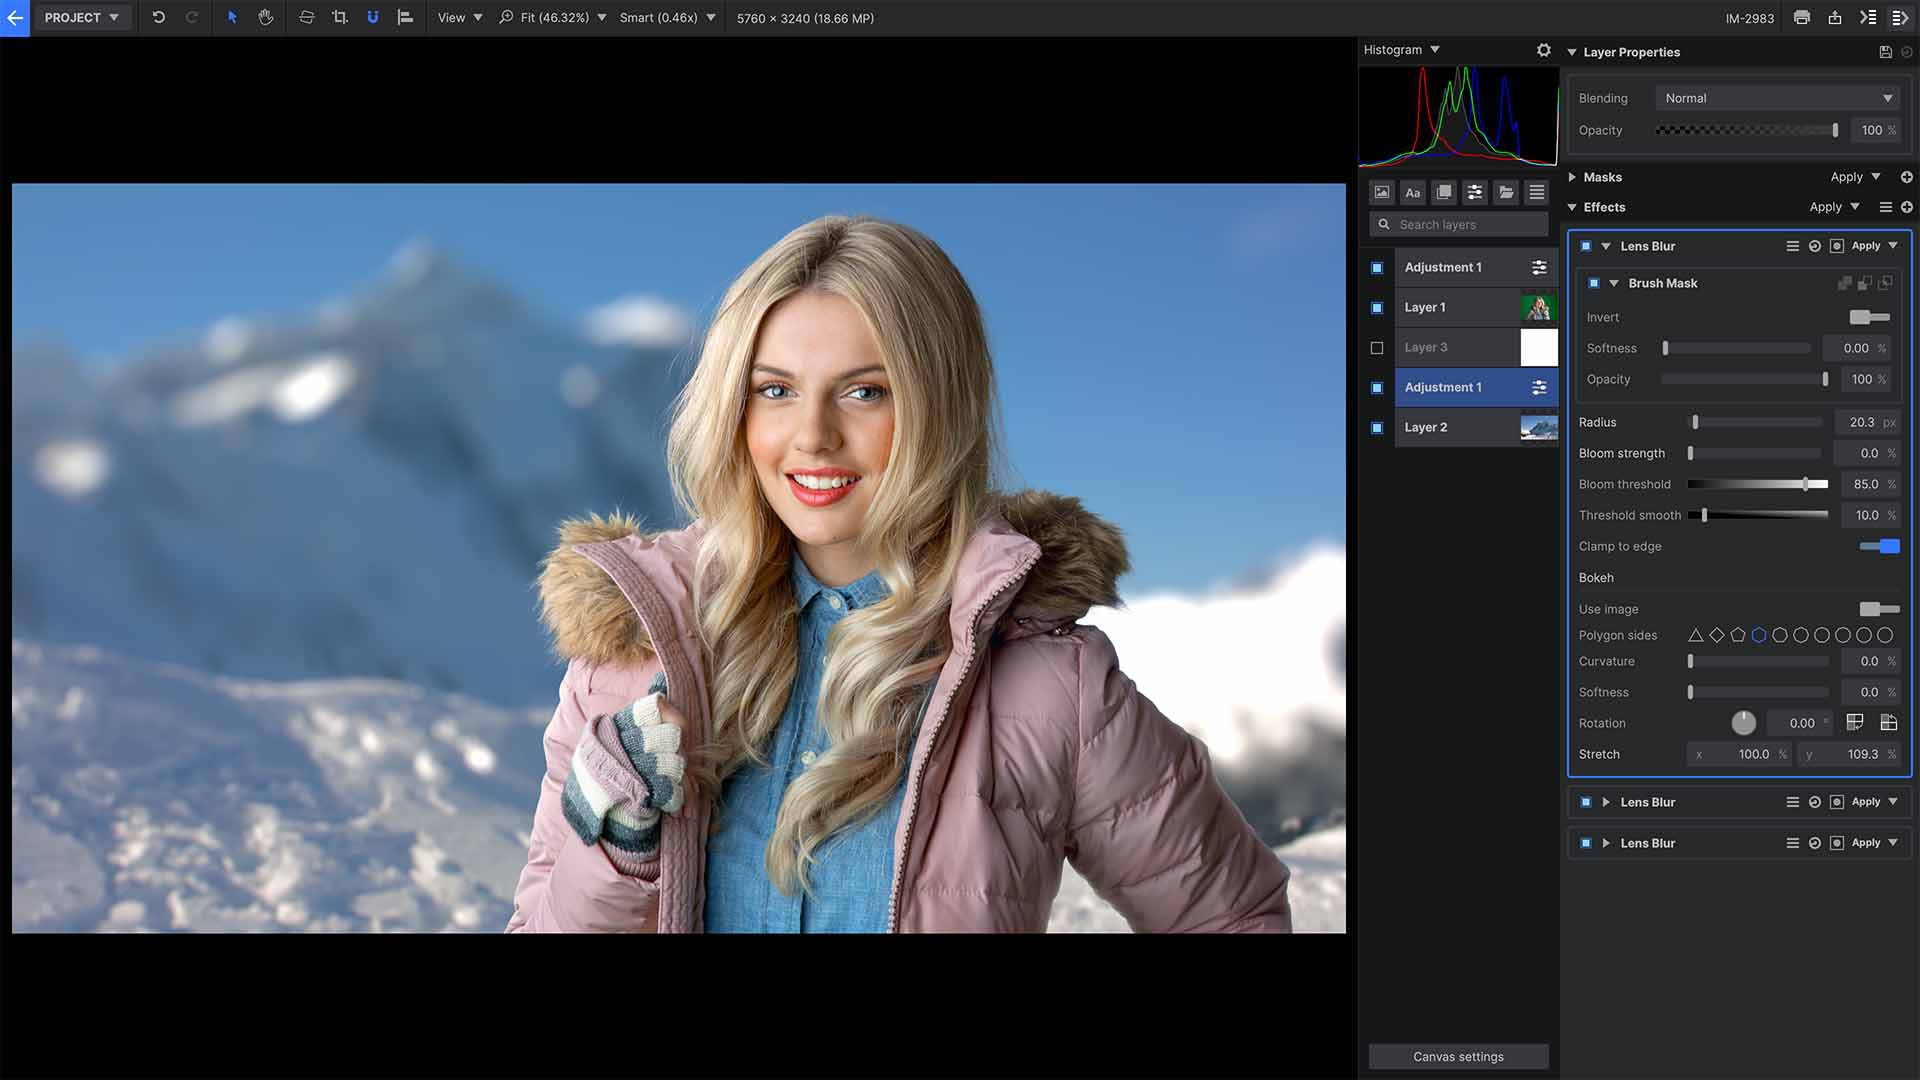Adjust the Bloom threshold slider
The width and height of the screenshot is (1920, 1080).
(x=1758, y=484)
